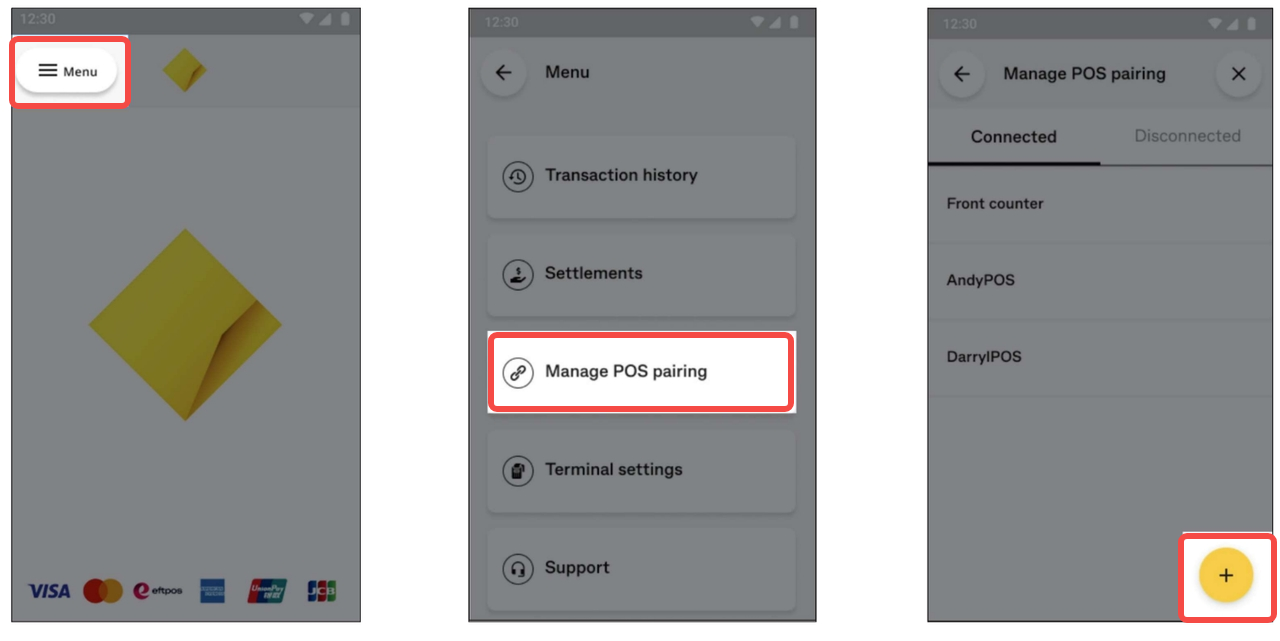Screen dimensions: 1280x641
Task: Select Manage POS pairing option
Action: point(641,372)
